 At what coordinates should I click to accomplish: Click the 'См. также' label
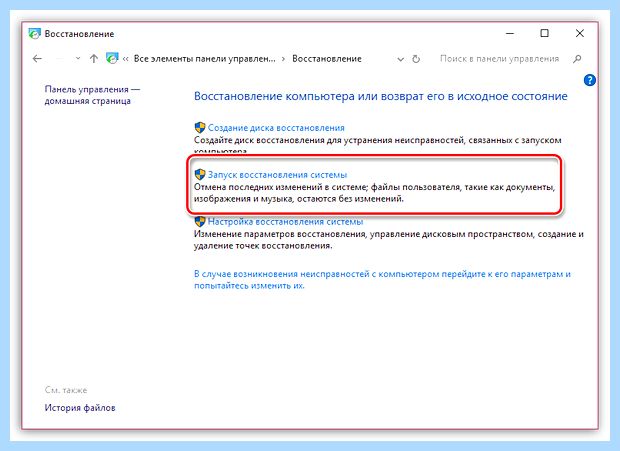click(66, 390)
